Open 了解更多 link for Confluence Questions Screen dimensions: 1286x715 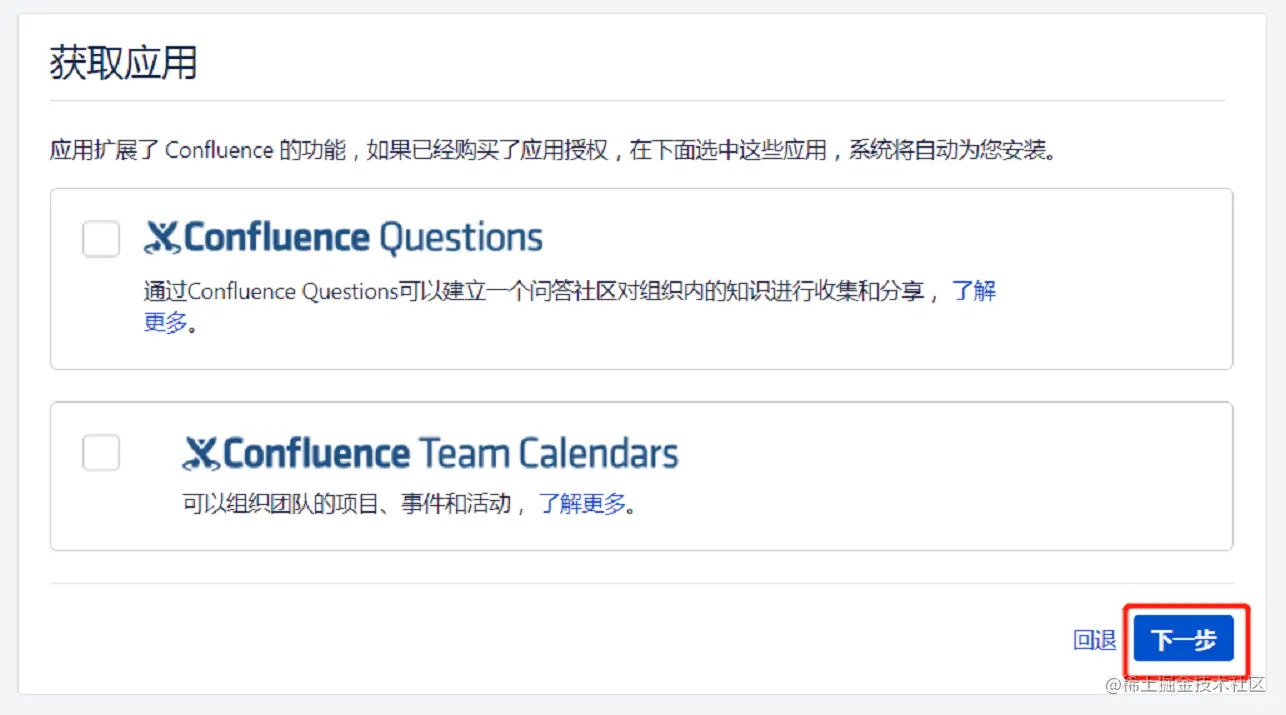point(972,292)
